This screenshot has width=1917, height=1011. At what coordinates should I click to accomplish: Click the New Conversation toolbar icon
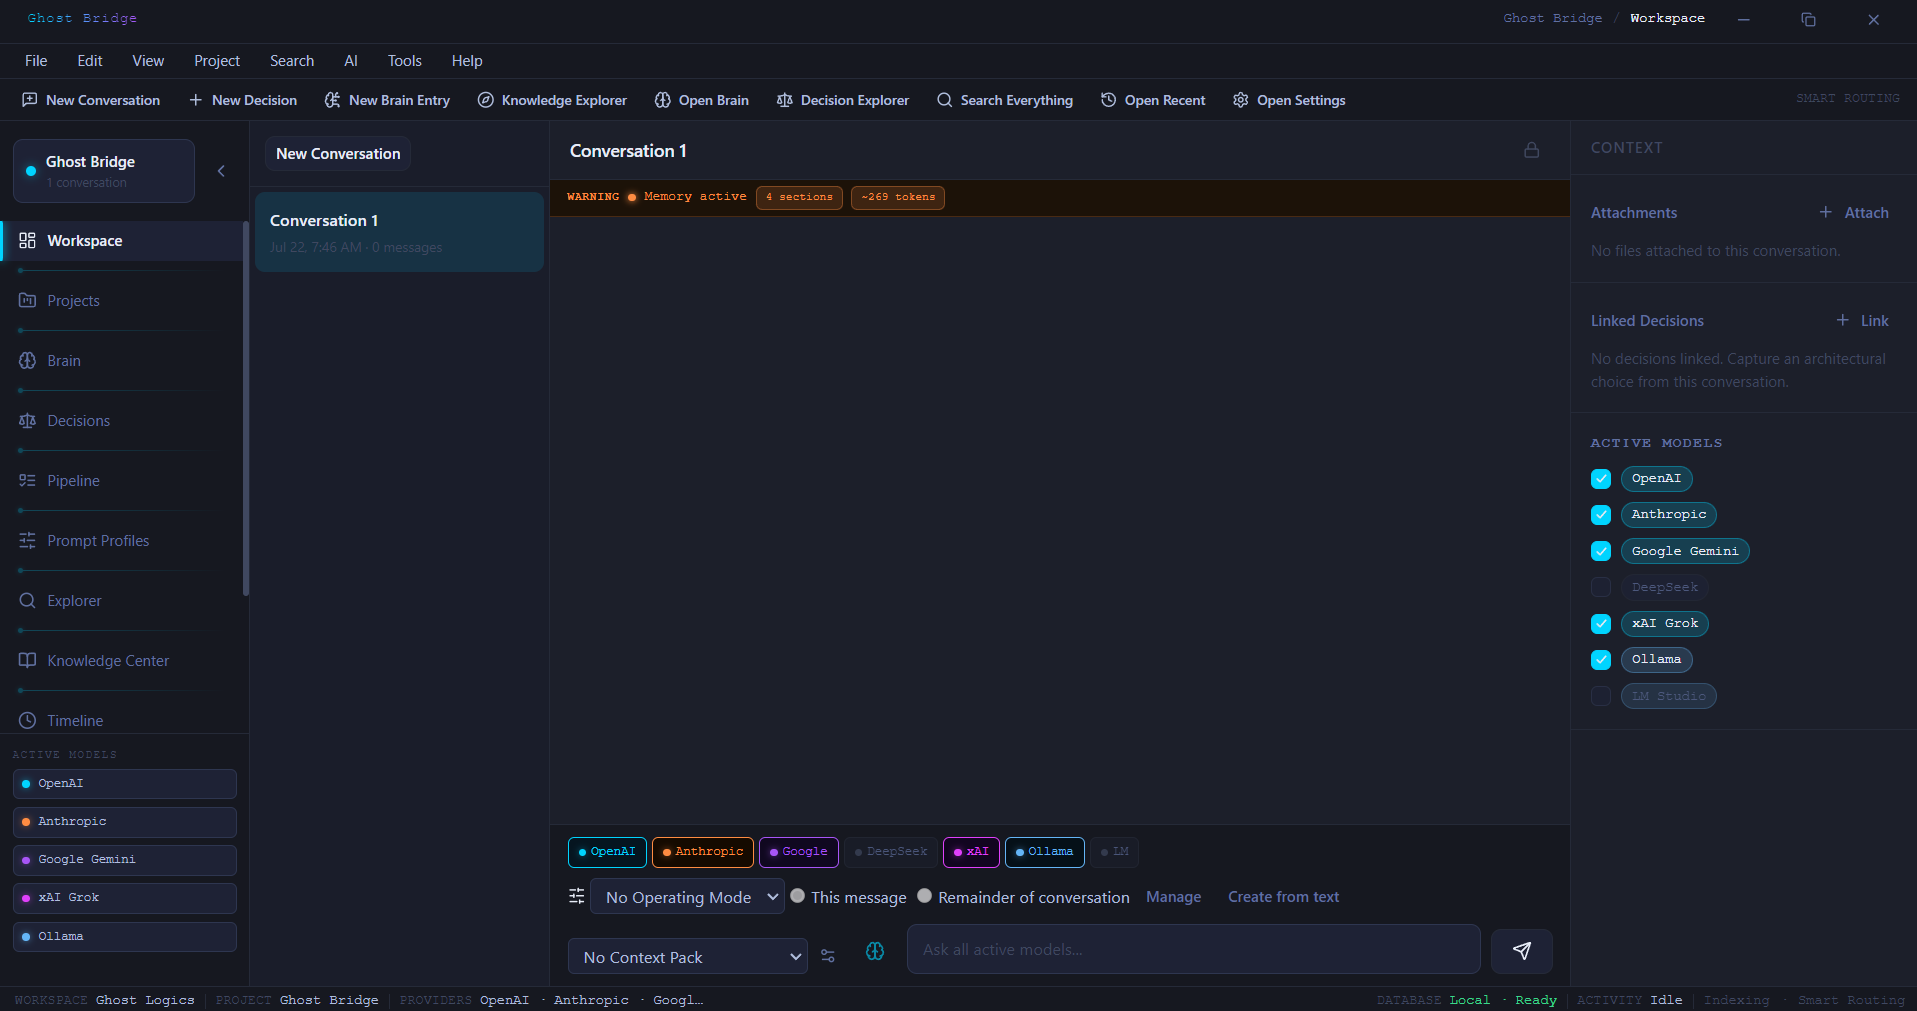click(30, 100)
